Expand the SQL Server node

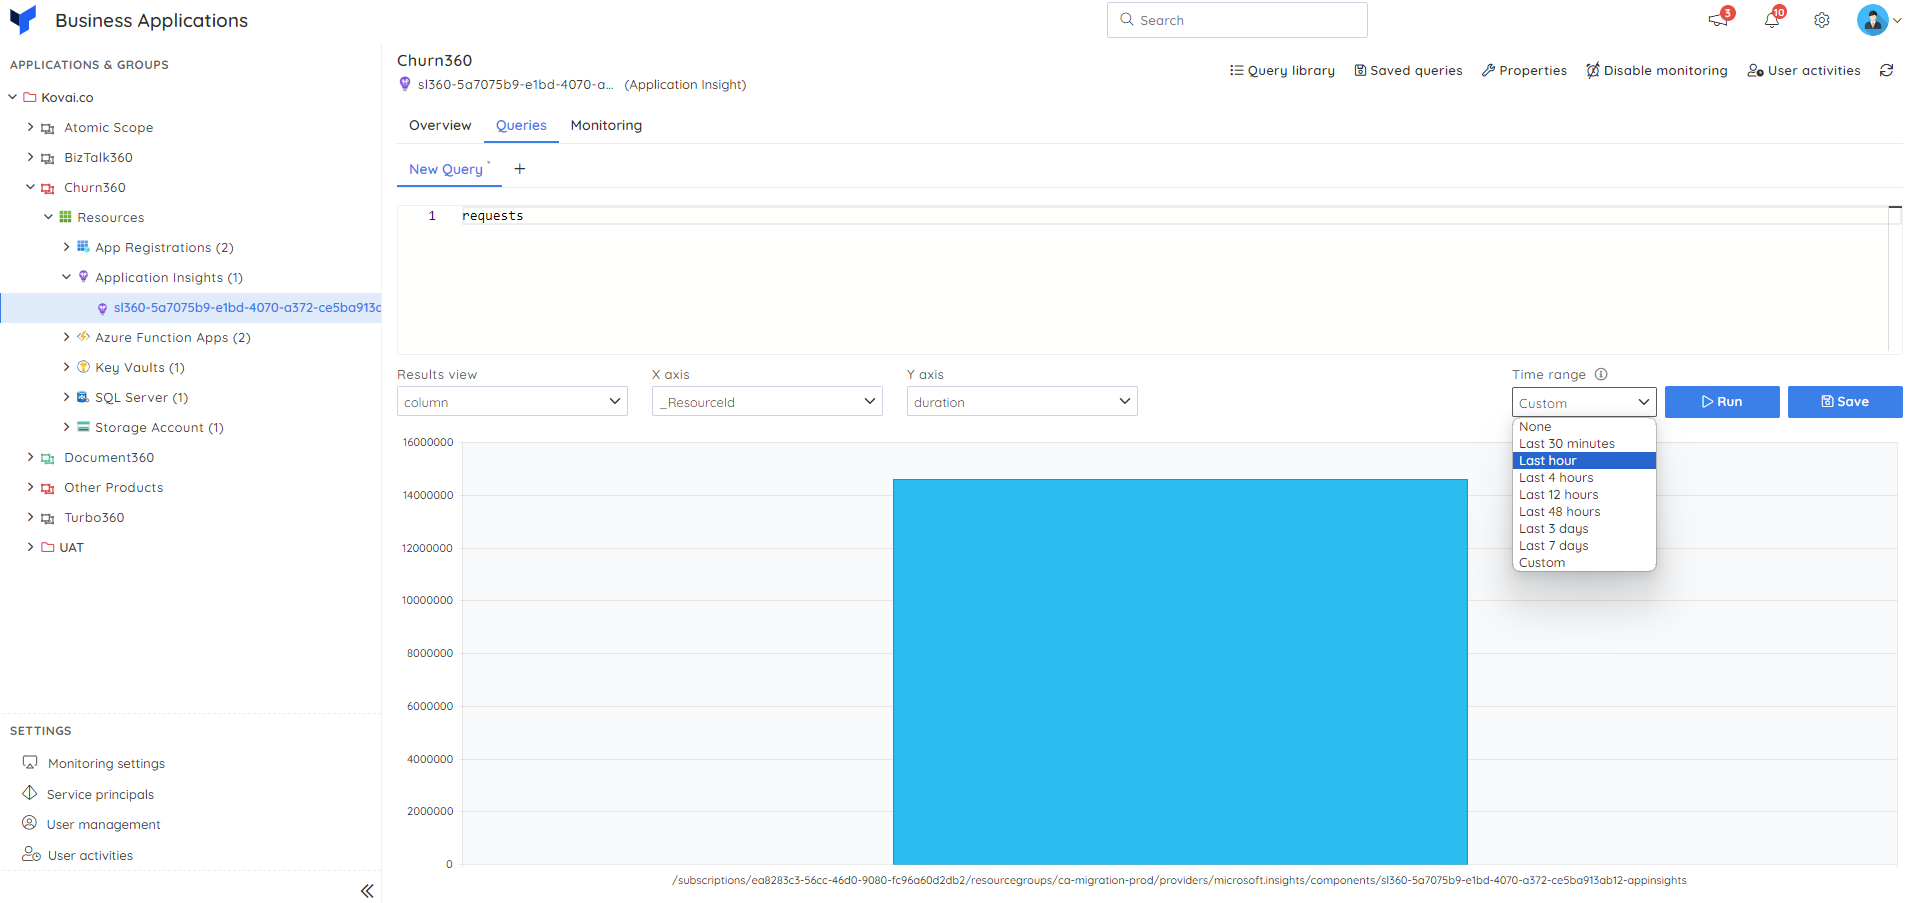66,397
